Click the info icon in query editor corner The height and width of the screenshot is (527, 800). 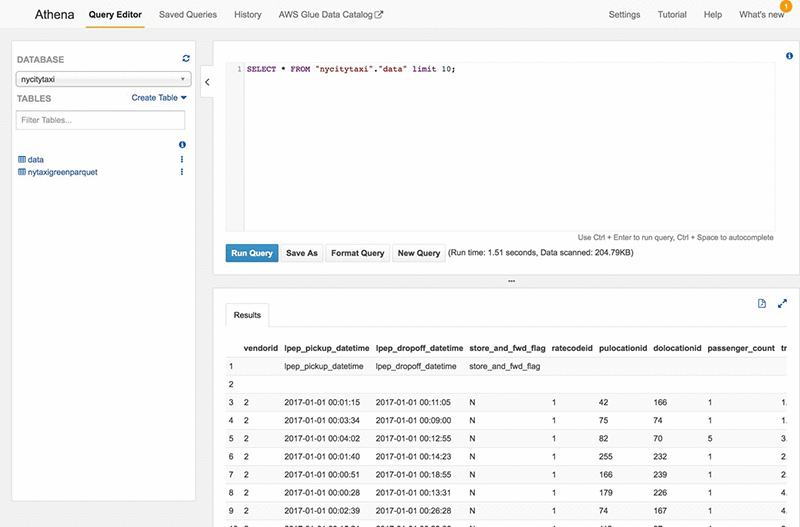pos(789,56)
